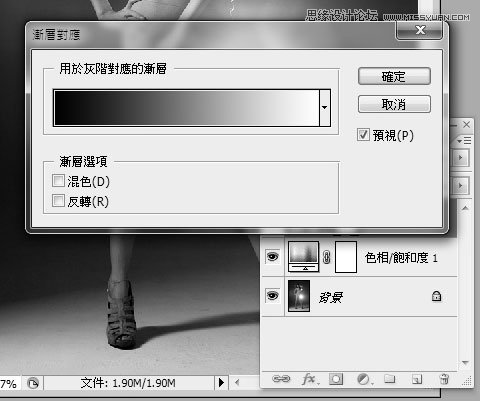The image size is (480, 401).
Task: Create a new layer
Action: coord(417,379)
